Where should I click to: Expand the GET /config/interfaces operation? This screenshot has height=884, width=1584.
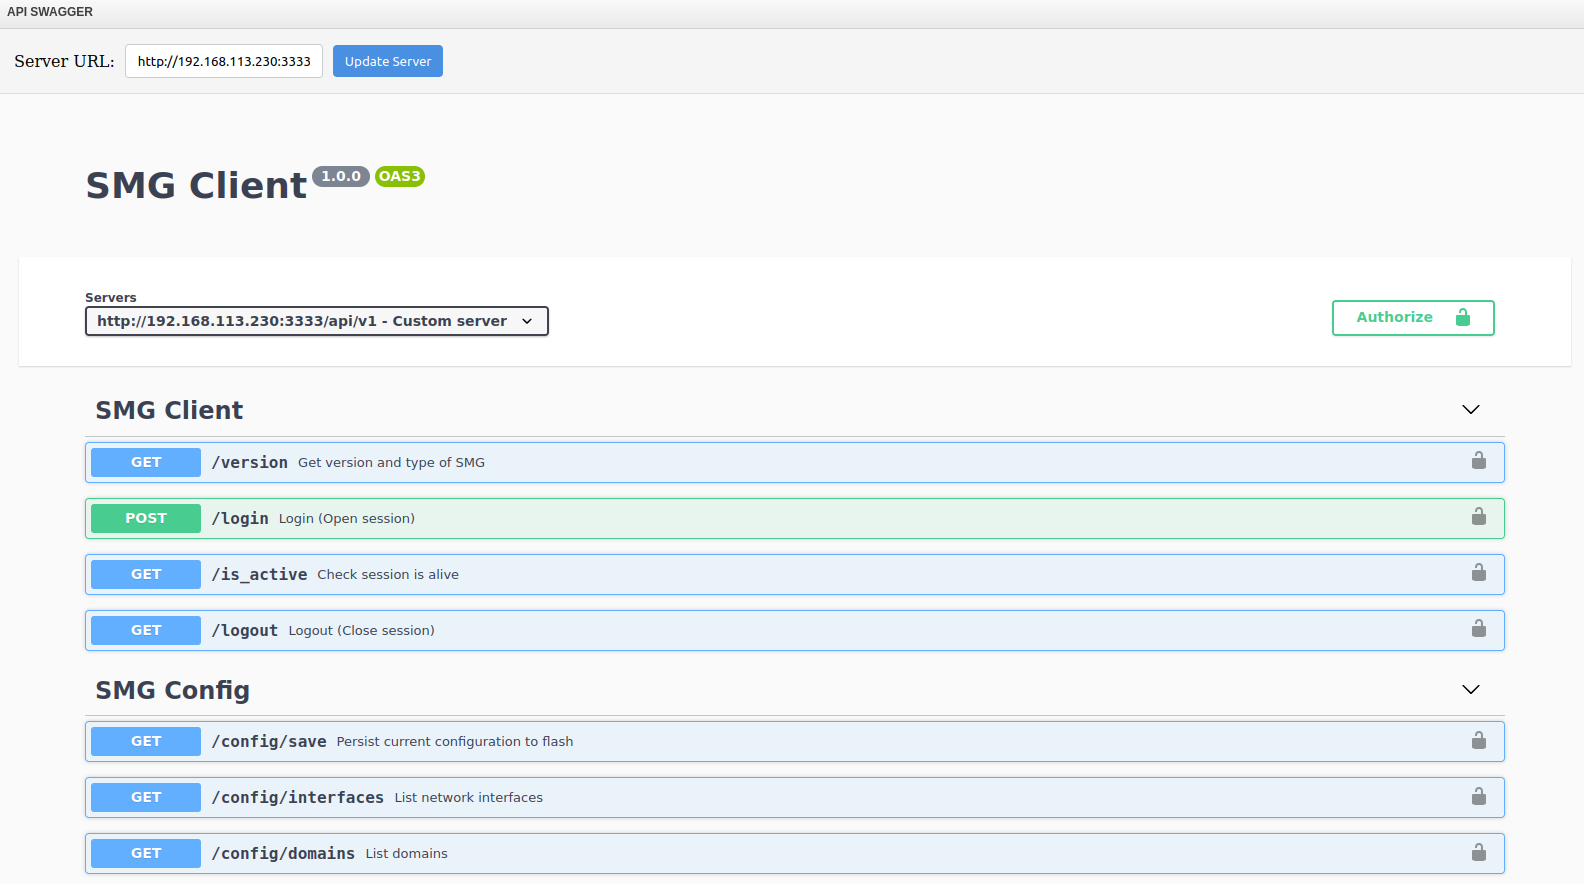coord(795,797)
